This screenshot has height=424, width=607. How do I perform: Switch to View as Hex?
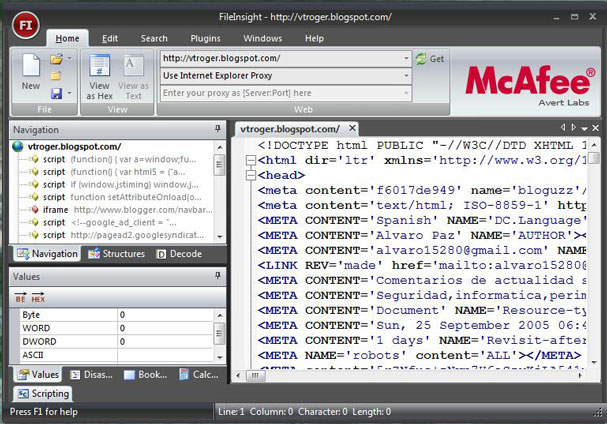[99, 77]
